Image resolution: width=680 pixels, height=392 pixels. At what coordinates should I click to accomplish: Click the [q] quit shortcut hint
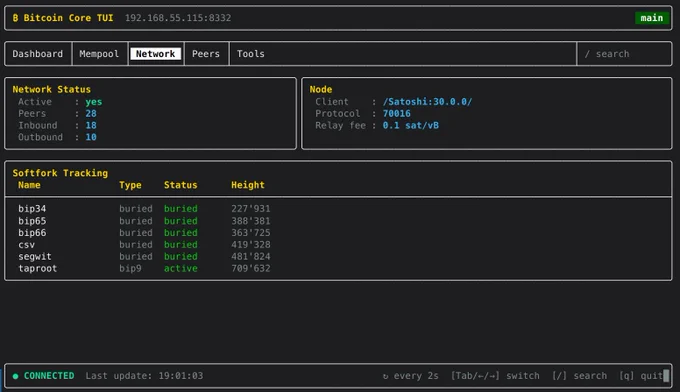[x=641, y=376]
